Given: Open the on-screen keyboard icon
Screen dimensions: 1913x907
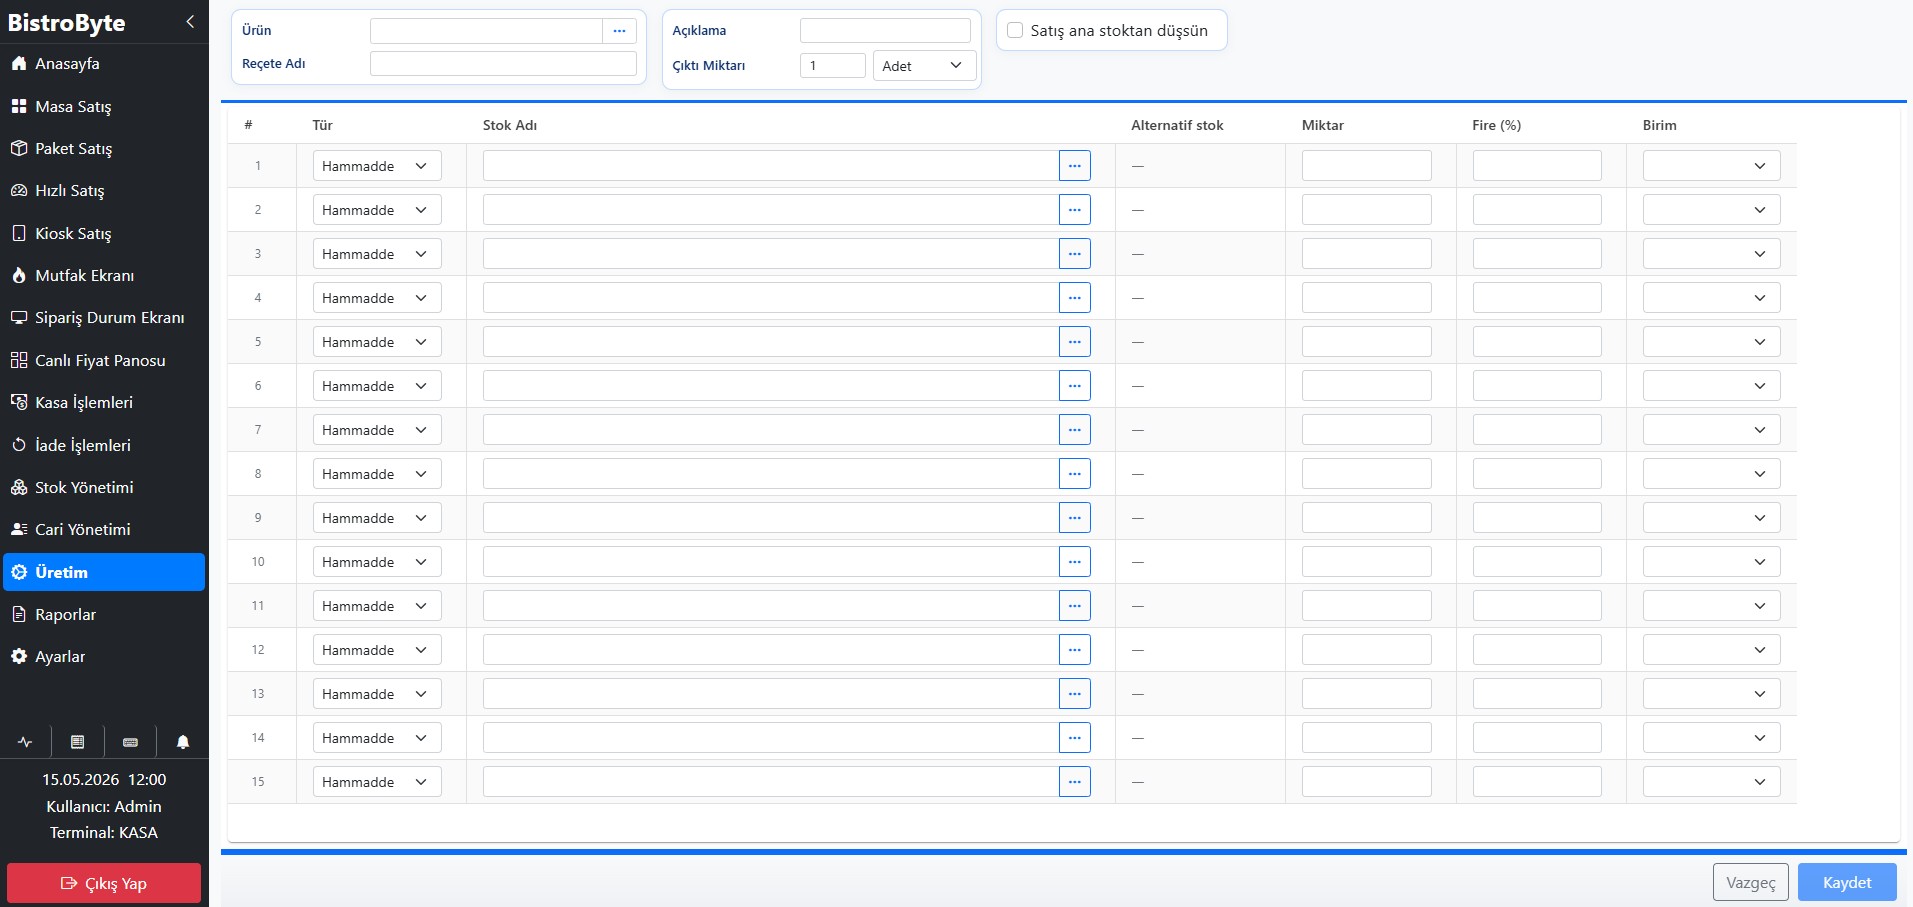Looking at the screenshot, I should click(x=130, y=742).
